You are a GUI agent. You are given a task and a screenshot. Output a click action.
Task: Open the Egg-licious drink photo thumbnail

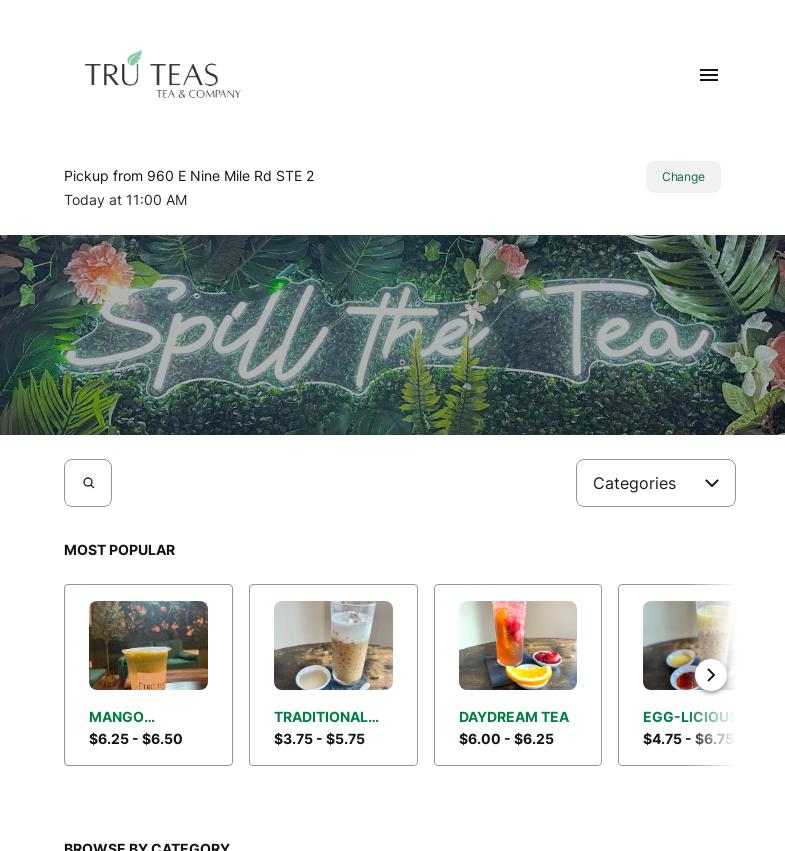point(688,645)
